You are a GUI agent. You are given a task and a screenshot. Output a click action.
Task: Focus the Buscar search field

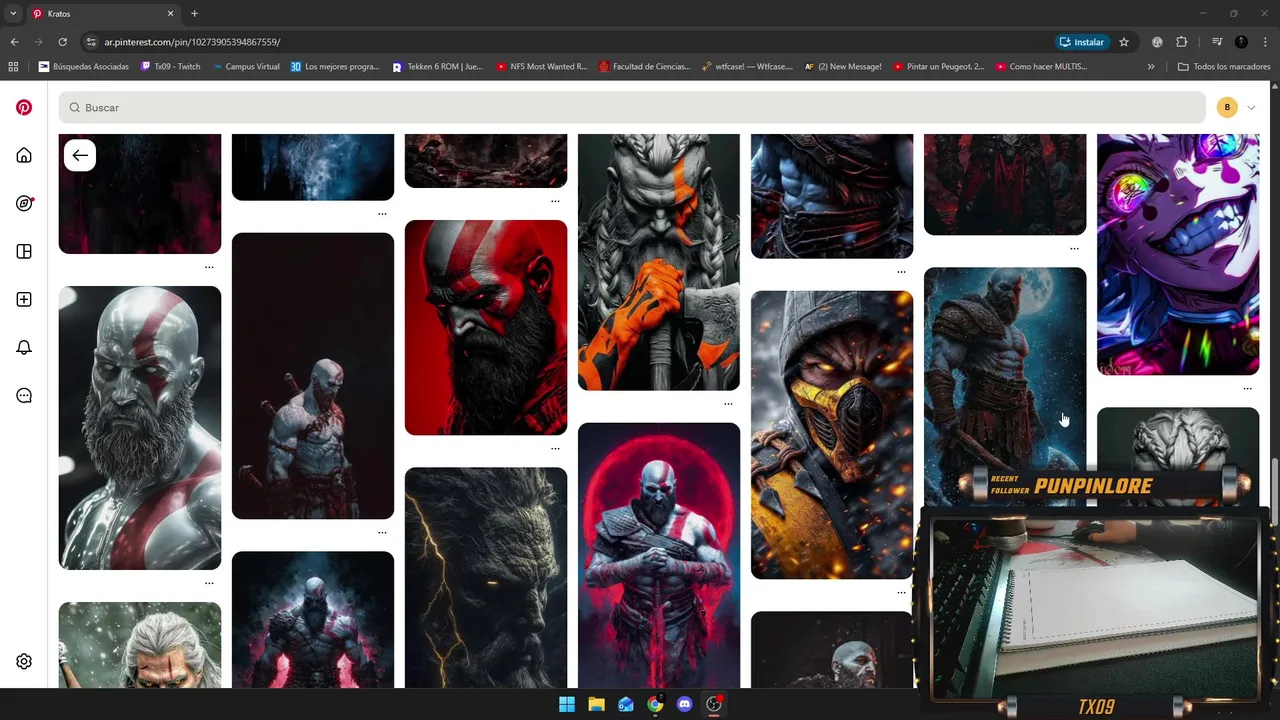point(632,107)
